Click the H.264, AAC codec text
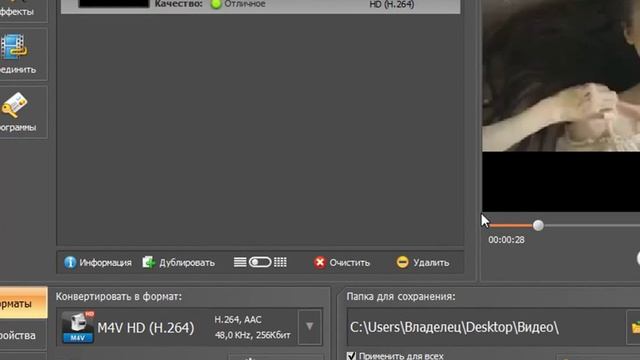 (238, 320)
